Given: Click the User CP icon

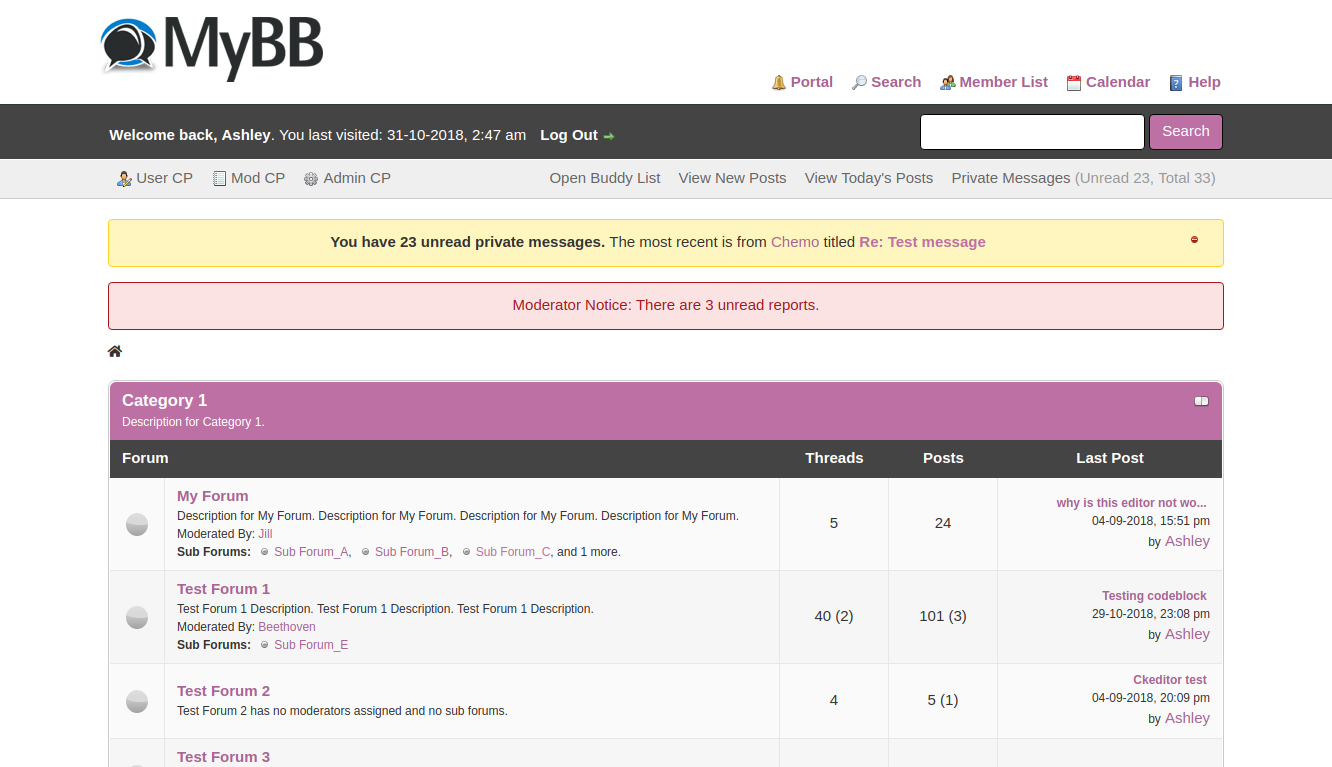Looking at the screenshot, I should pyautogui.click(x=124, y=179).
